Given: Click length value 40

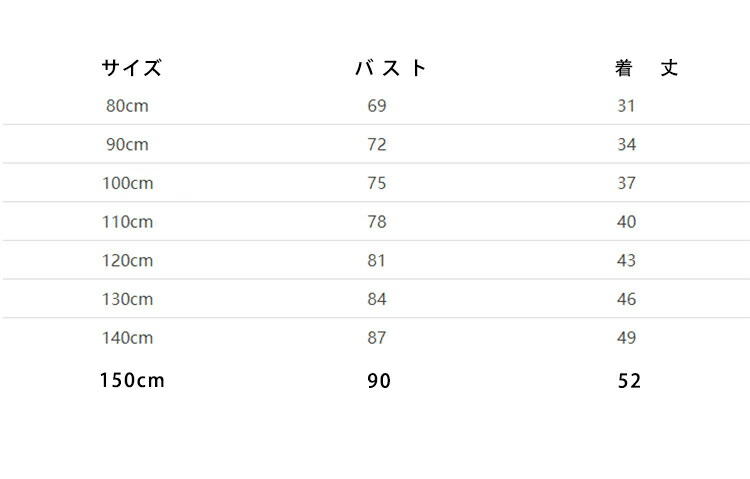Looking at the screenshot, I should (x=627, y=222).
